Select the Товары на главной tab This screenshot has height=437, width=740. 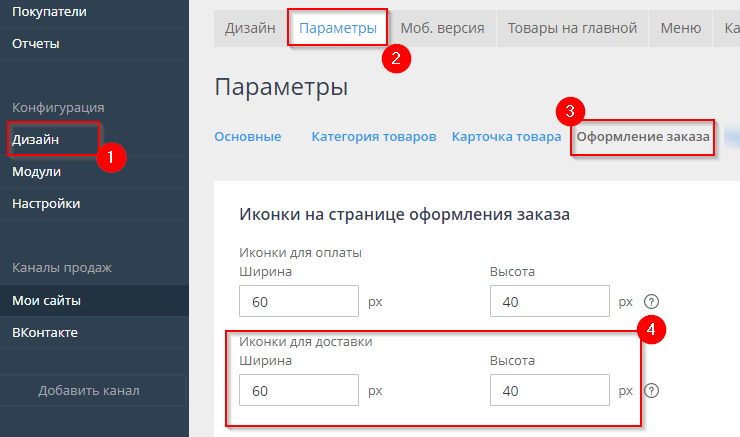tap(572, 28)
